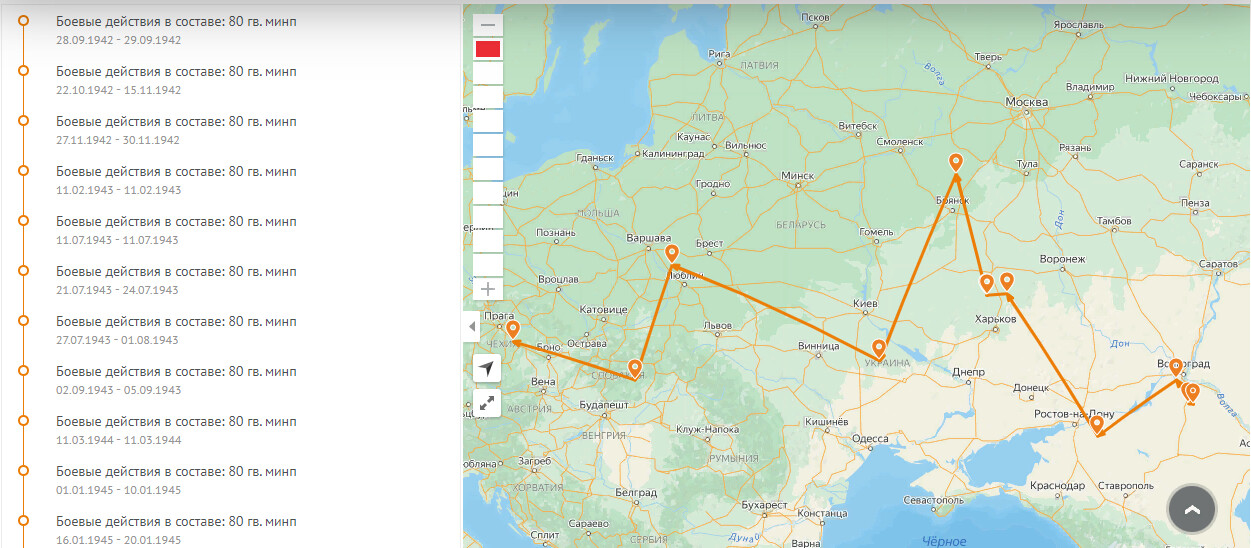Click the scroll-to-top chevron button
The height and width of the screenshot is (548, 1251).
1191,509
